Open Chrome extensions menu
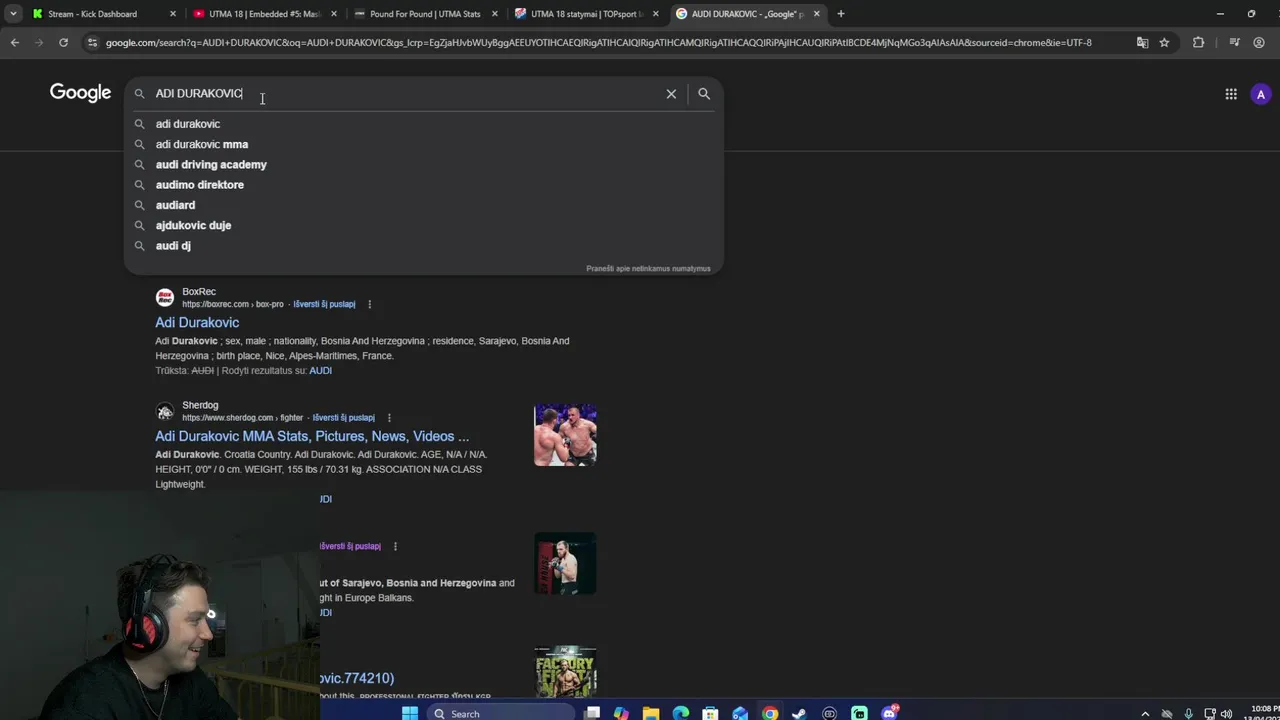The height and width of the screenshot is (720, 1280). pos(1198,42)
